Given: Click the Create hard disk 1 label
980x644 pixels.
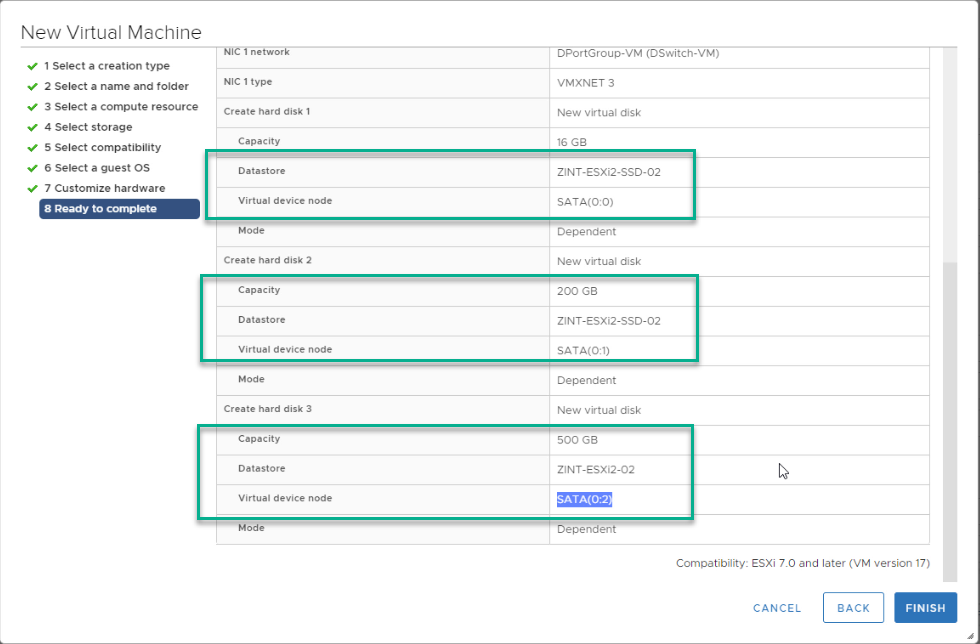Looking at the screenshot, I should (x=267, y=111).
